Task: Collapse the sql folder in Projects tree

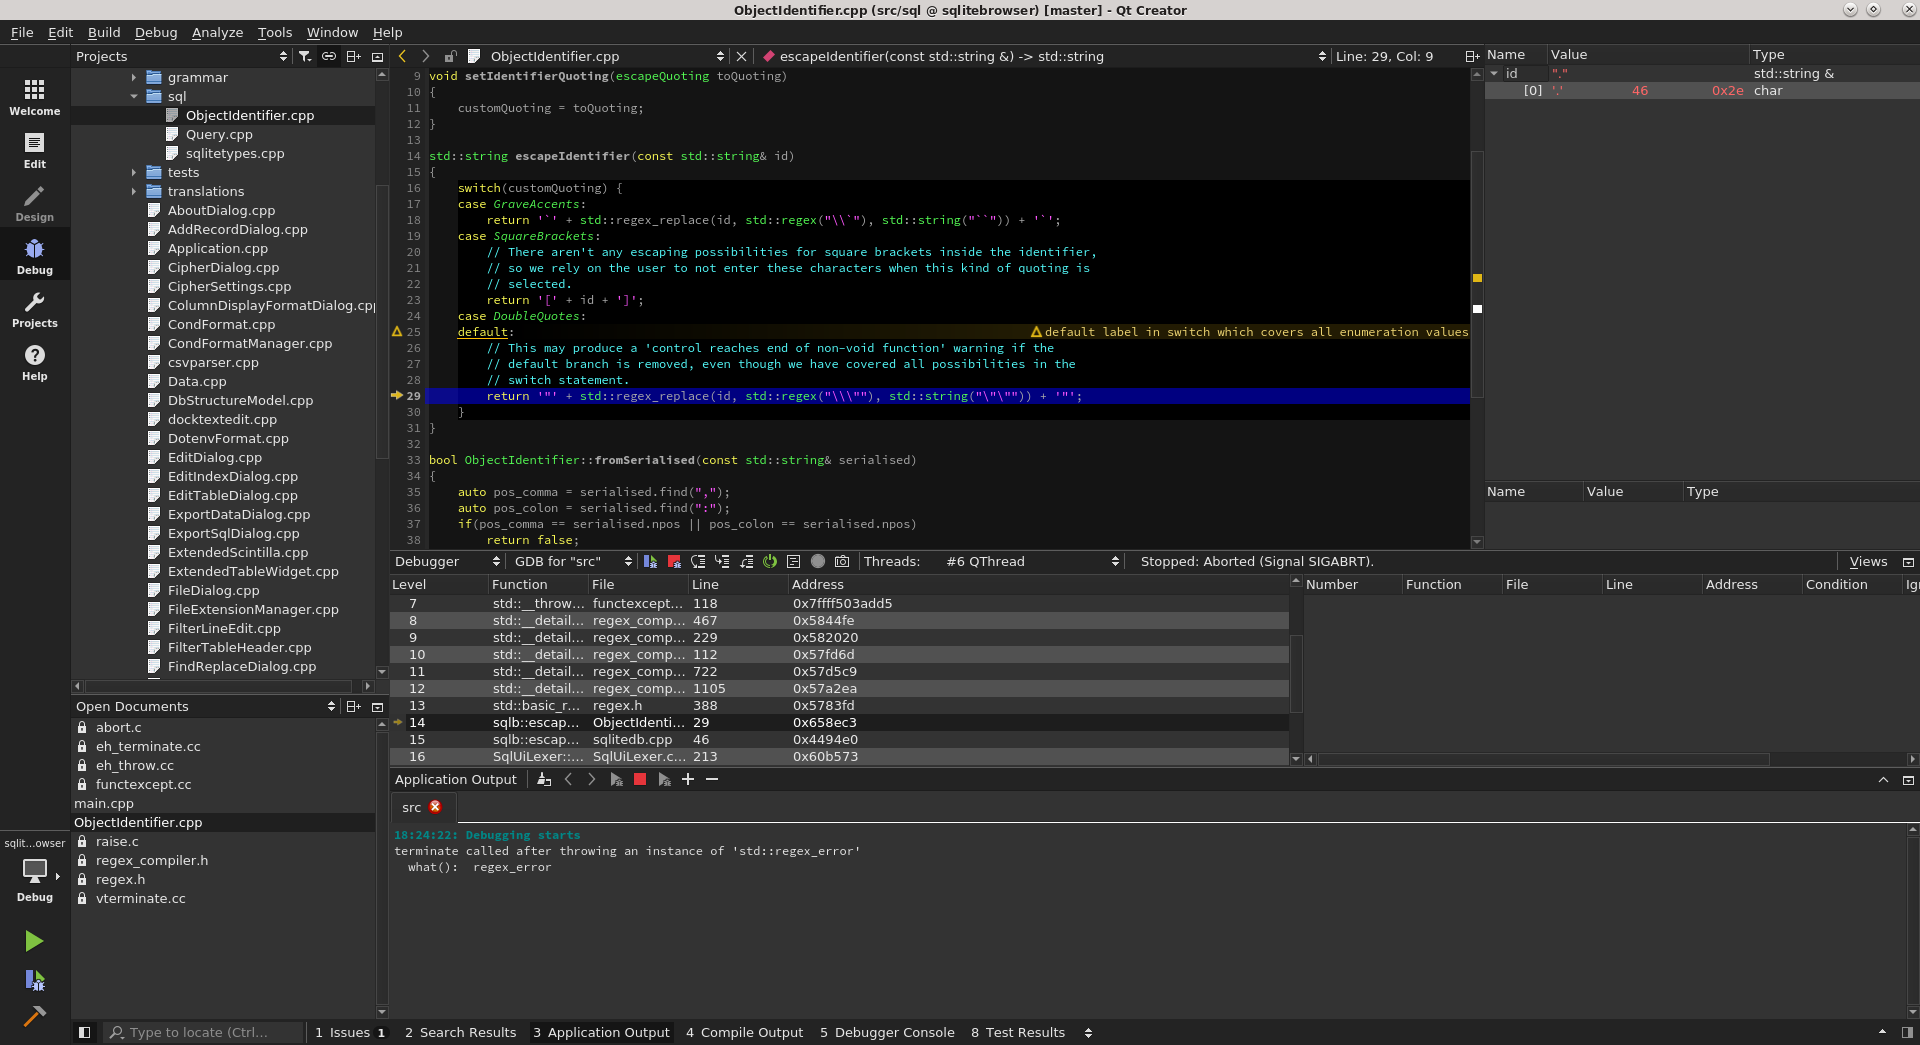Action: point(134,96)
